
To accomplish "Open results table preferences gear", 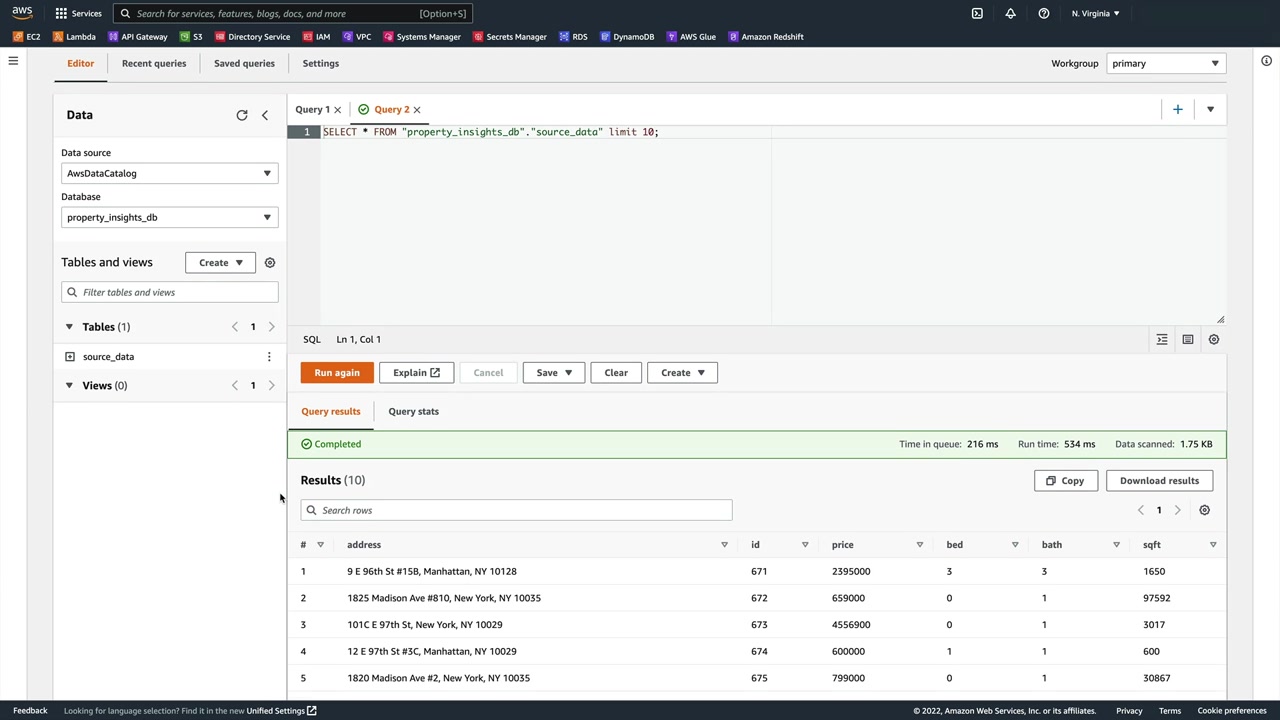I will tap(1204, 510).
